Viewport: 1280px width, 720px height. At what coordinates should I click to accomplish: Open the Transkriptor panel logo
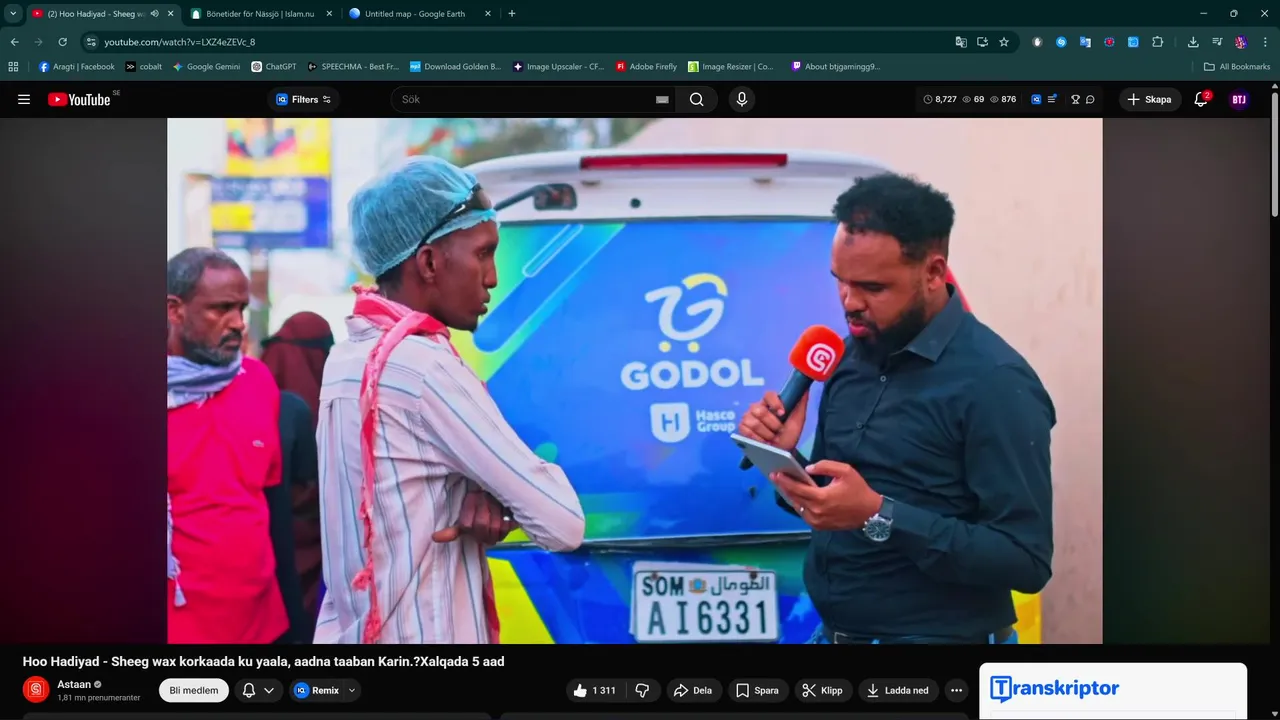pyautogui.click(x=1054, y=688)
